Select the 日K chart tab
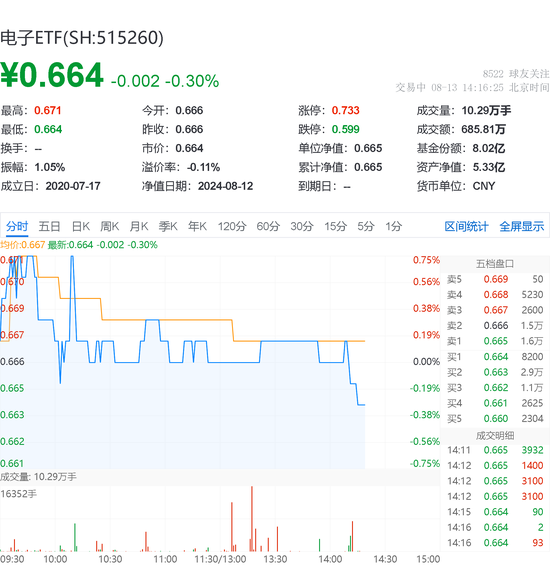Screen dimensions: 550x584 click(x=81, y=226)
